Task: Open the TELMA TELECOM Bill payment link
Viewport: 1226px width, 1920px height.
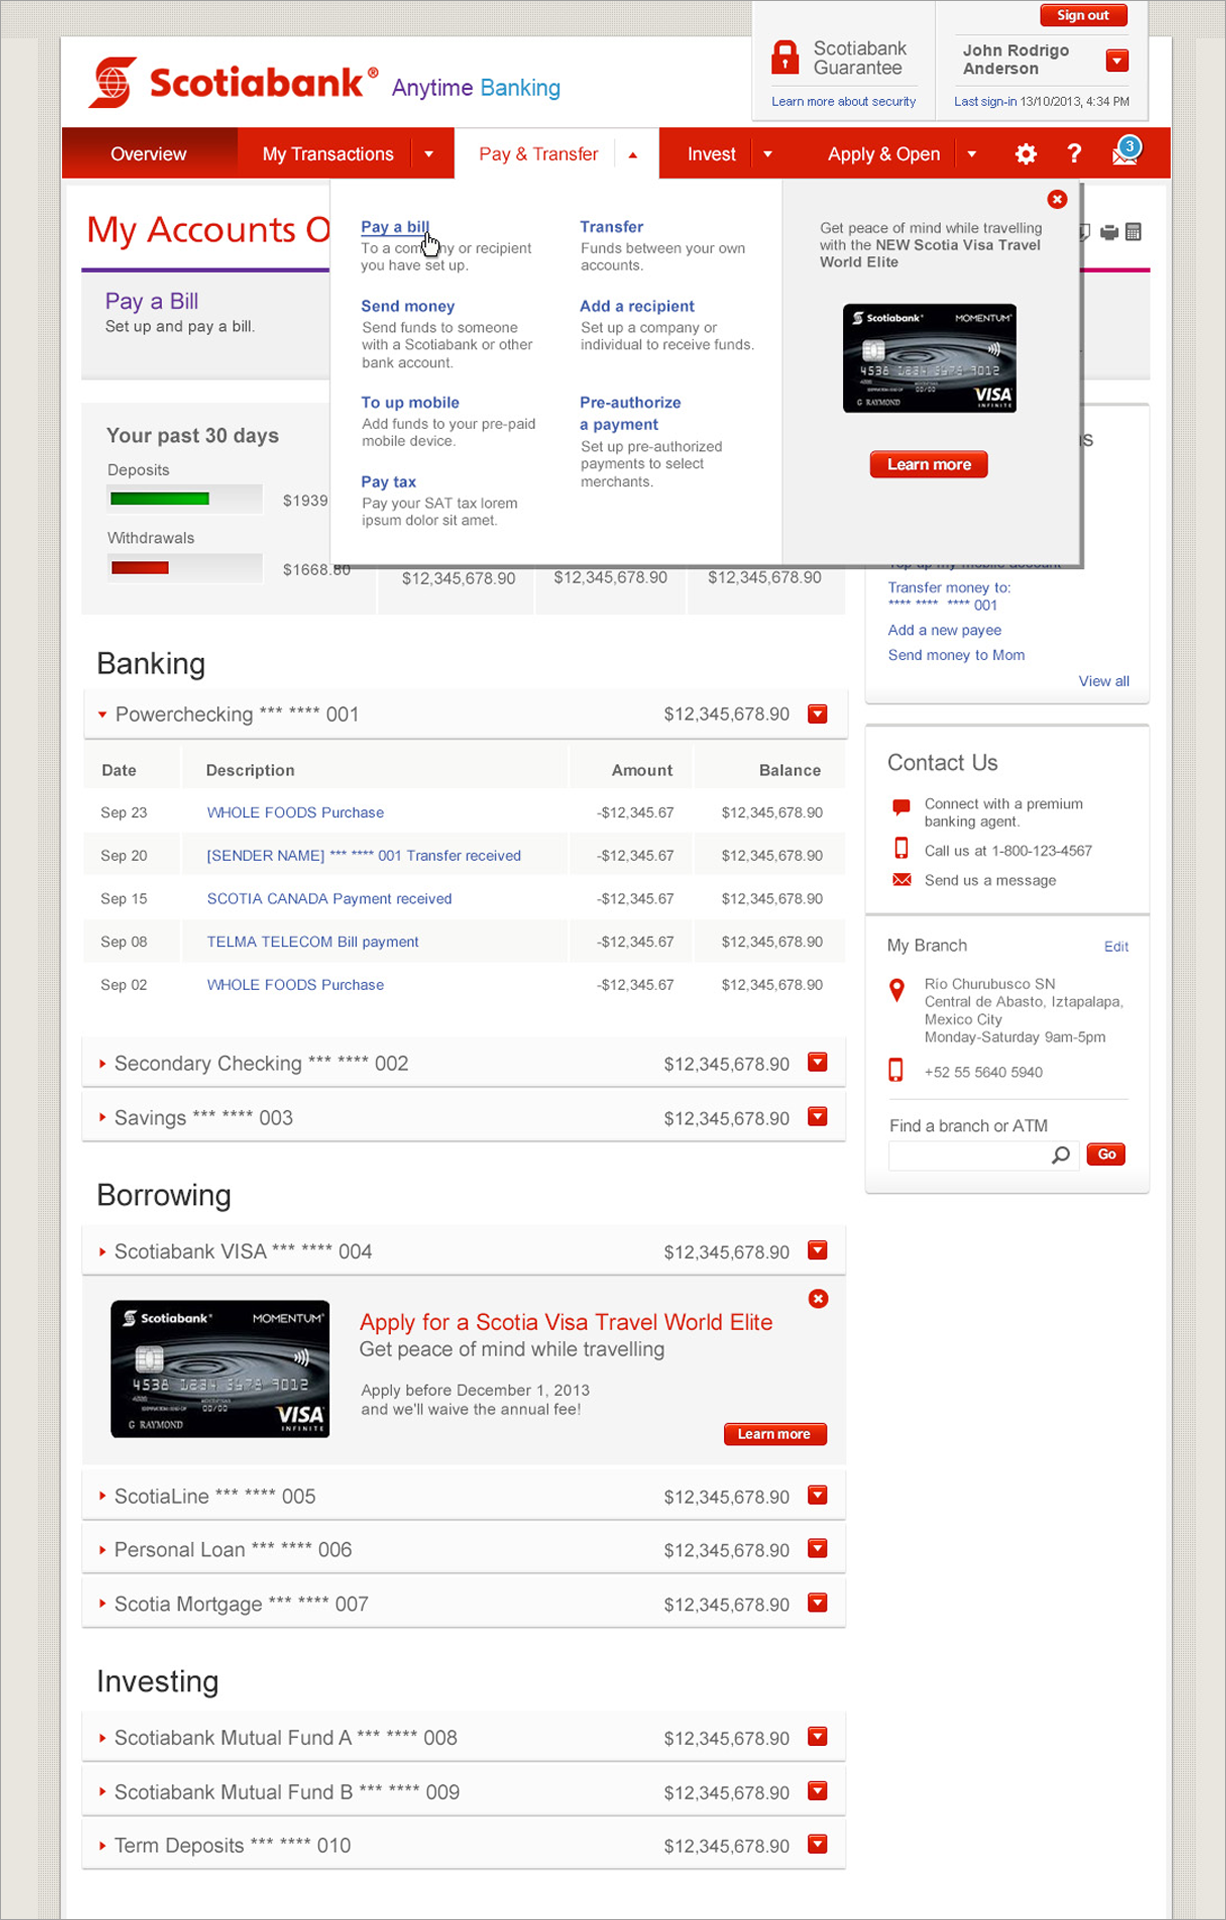Action: point(312,942)
